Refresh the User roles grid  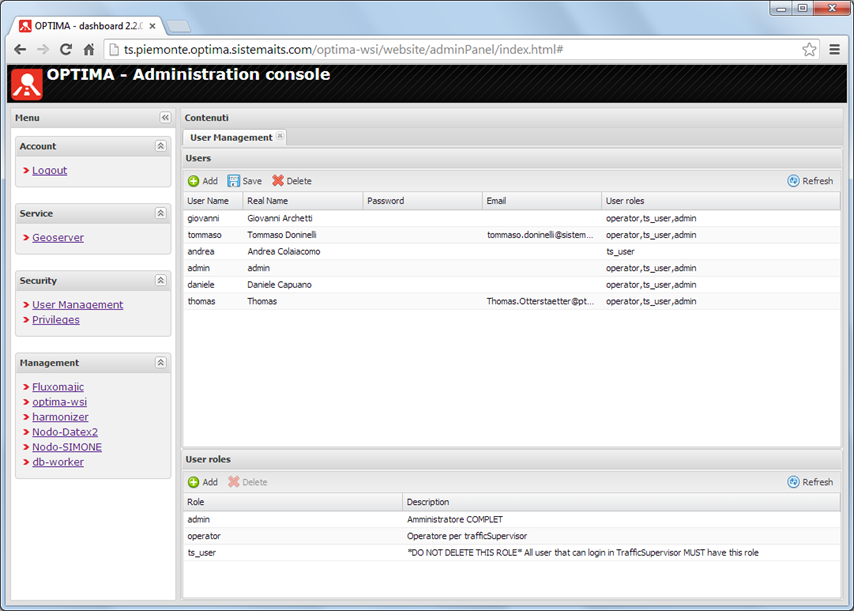(810, 482)
